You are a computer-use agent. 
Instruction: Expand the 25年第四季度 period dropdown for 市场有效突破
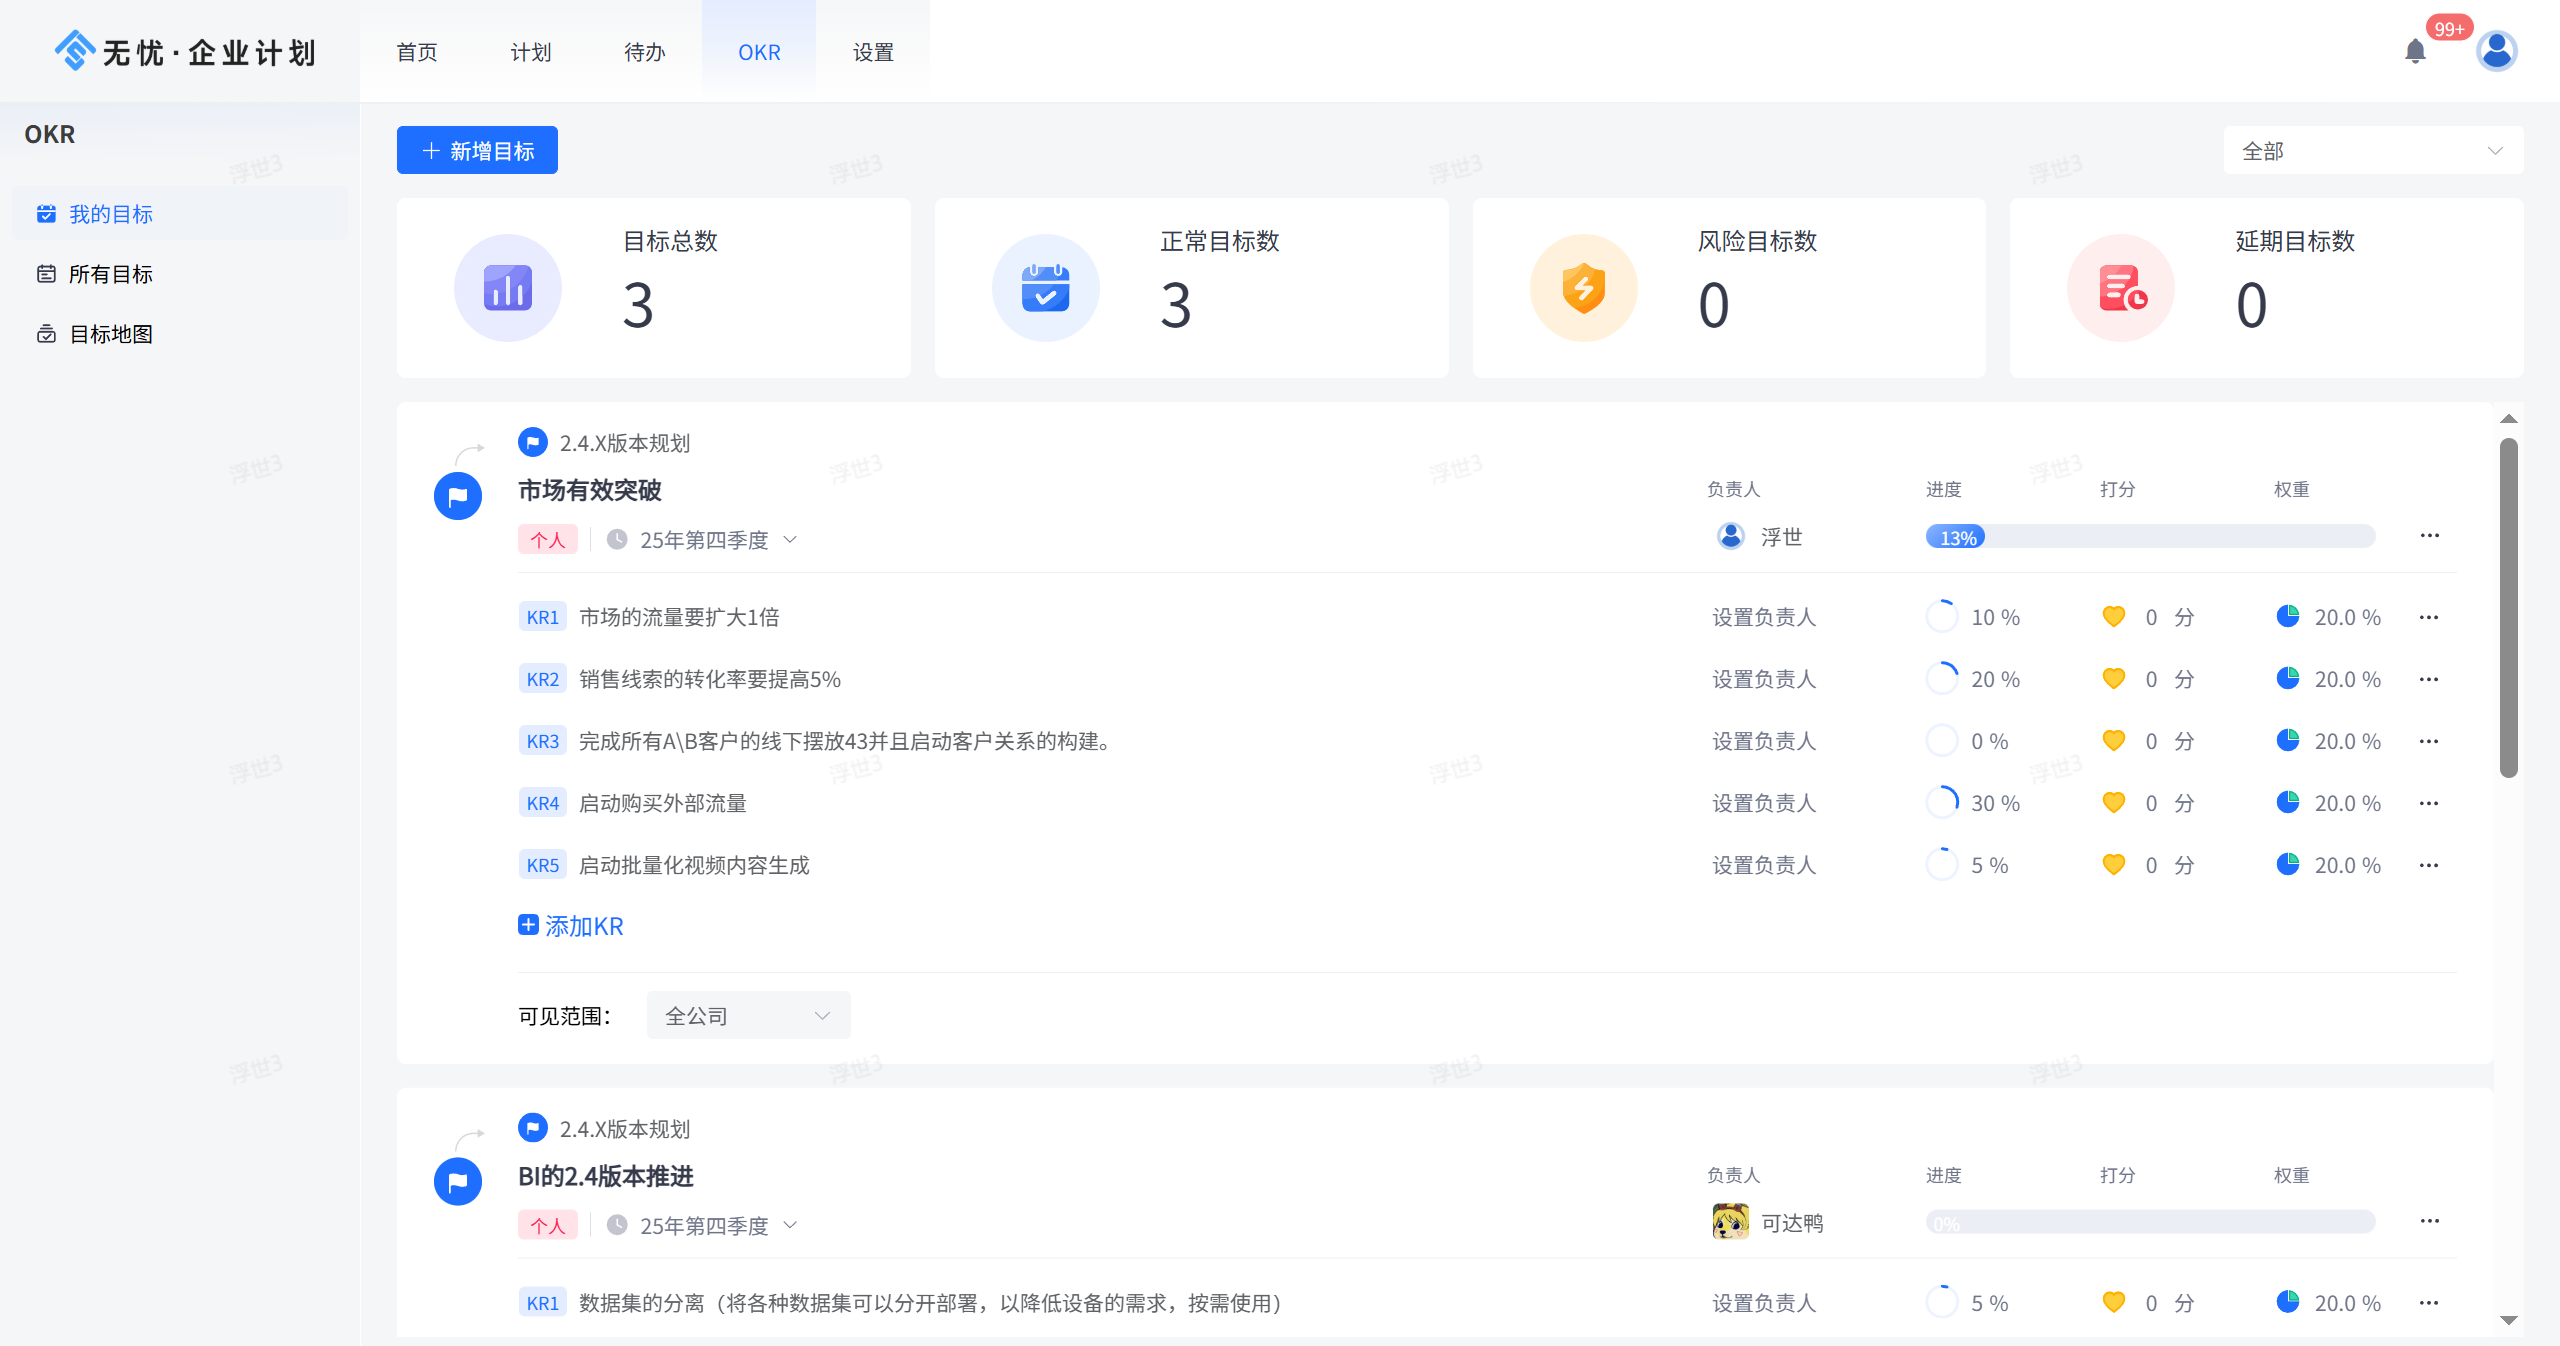pos(790,540)
